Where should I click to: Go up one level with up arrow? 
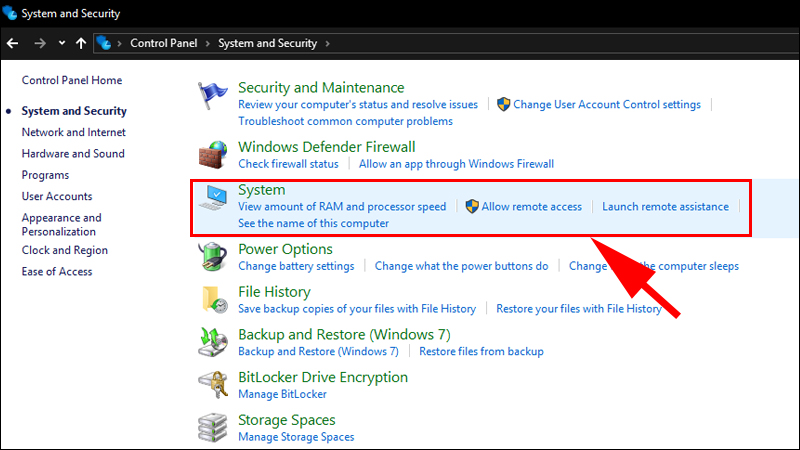(x=80, y=44)
